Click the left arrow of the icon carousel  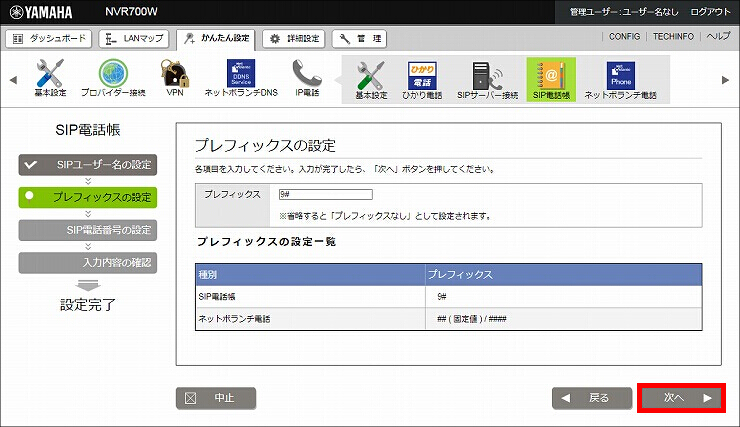coord(13,80)
